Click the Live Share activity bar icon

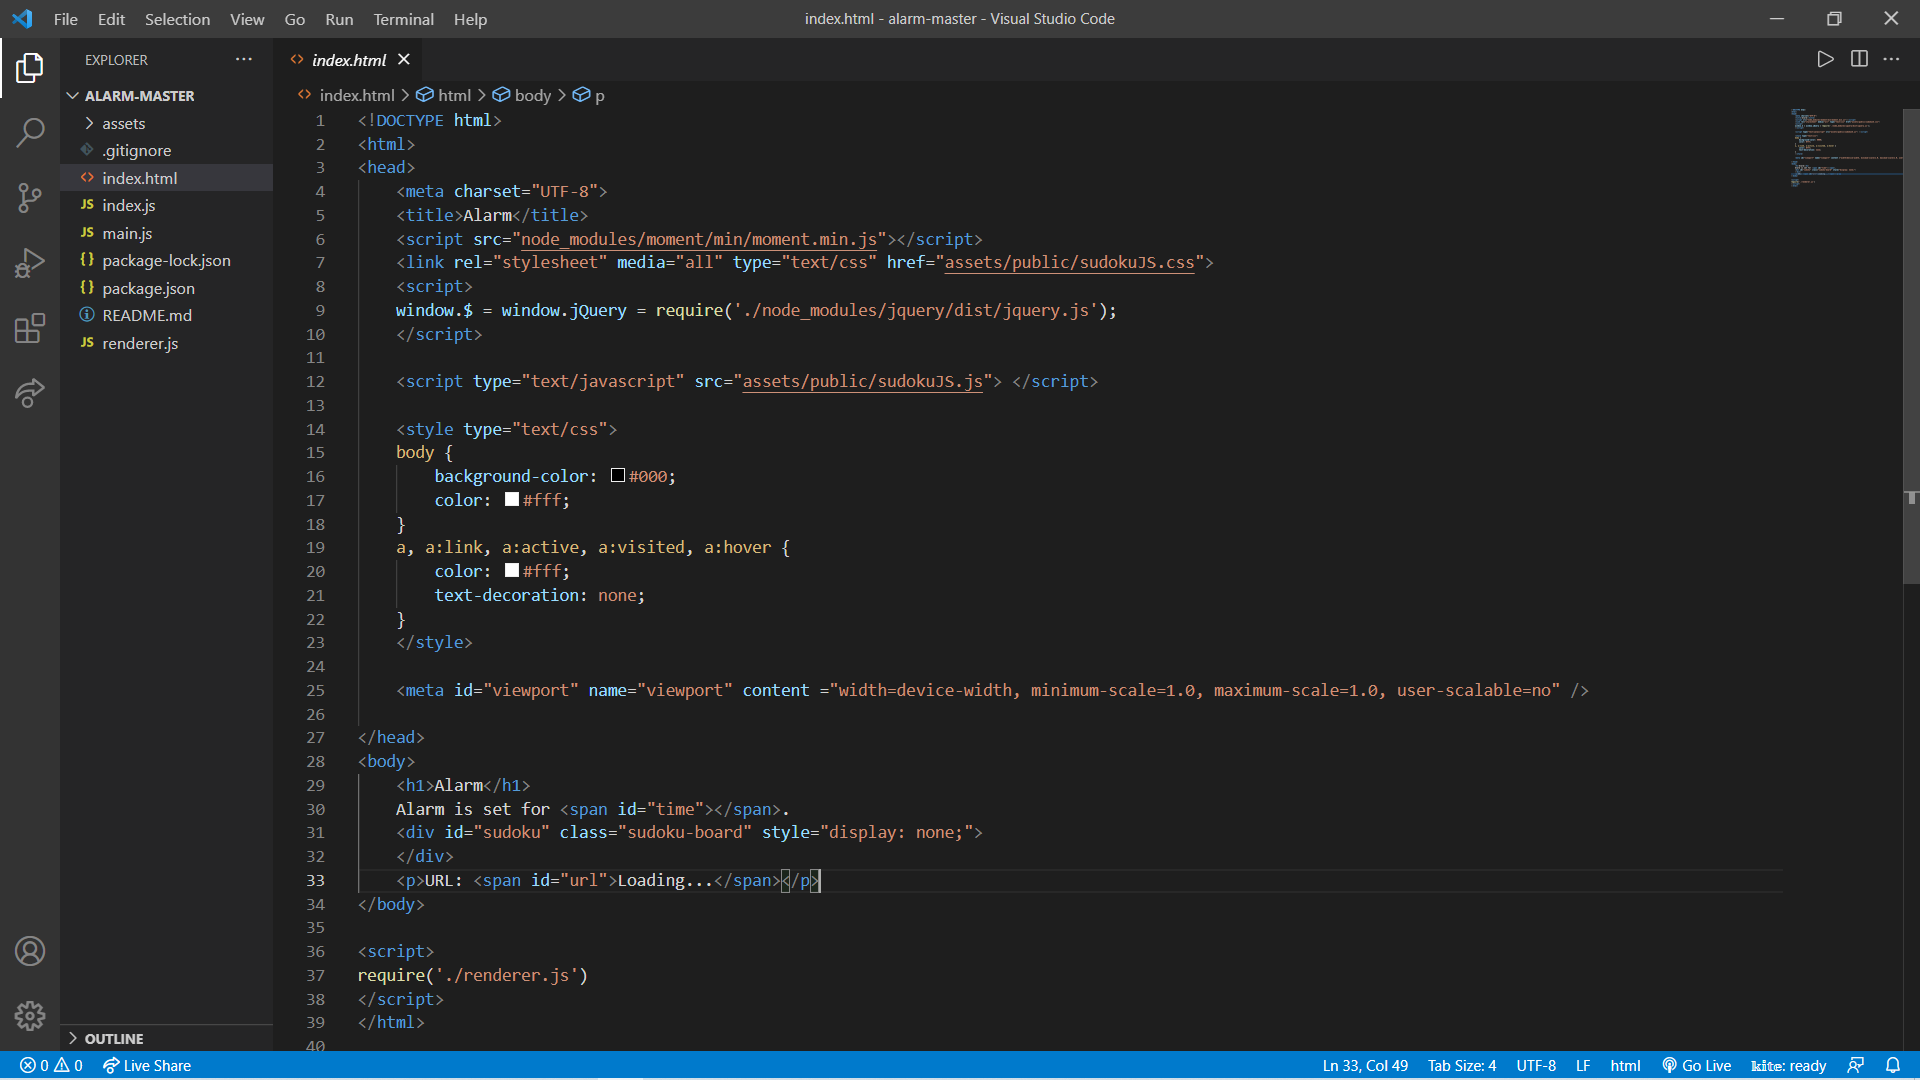pos(30,393)
